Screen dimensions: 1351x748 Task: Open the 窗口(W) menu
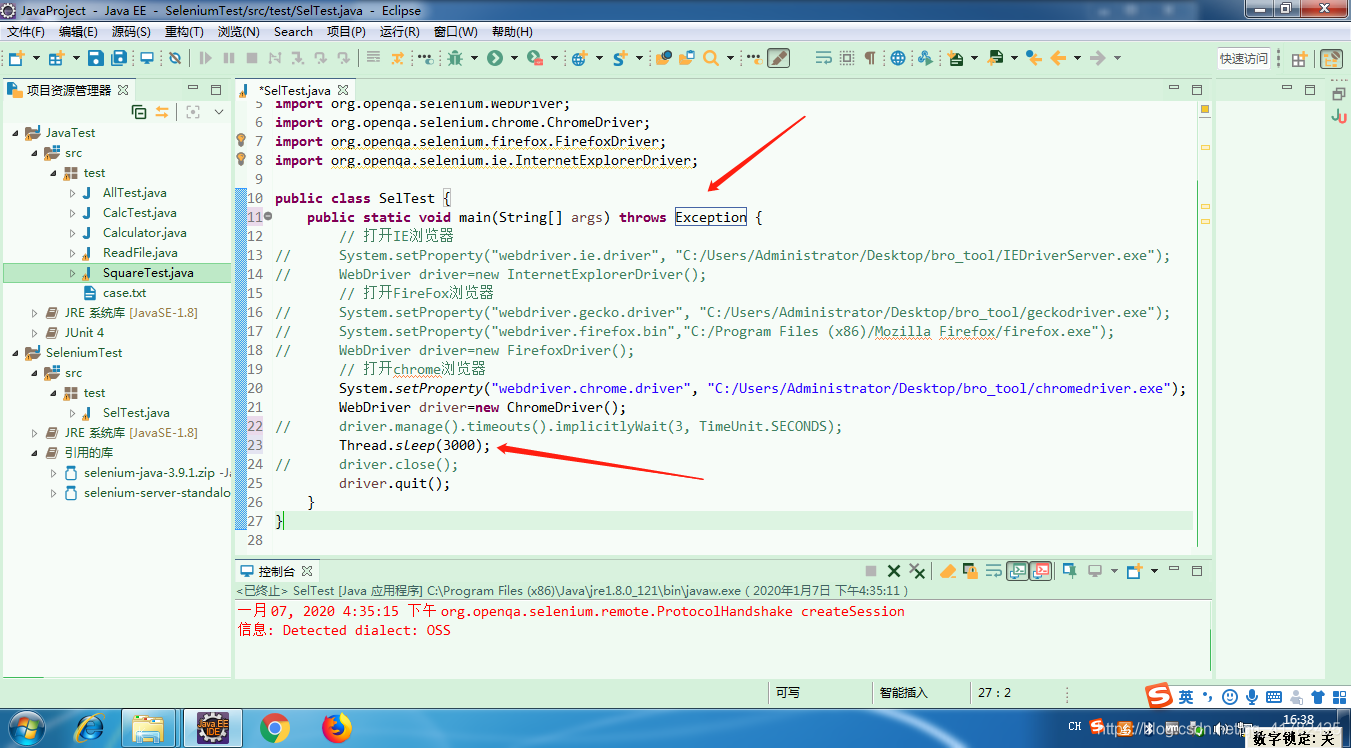pos(455,32)
